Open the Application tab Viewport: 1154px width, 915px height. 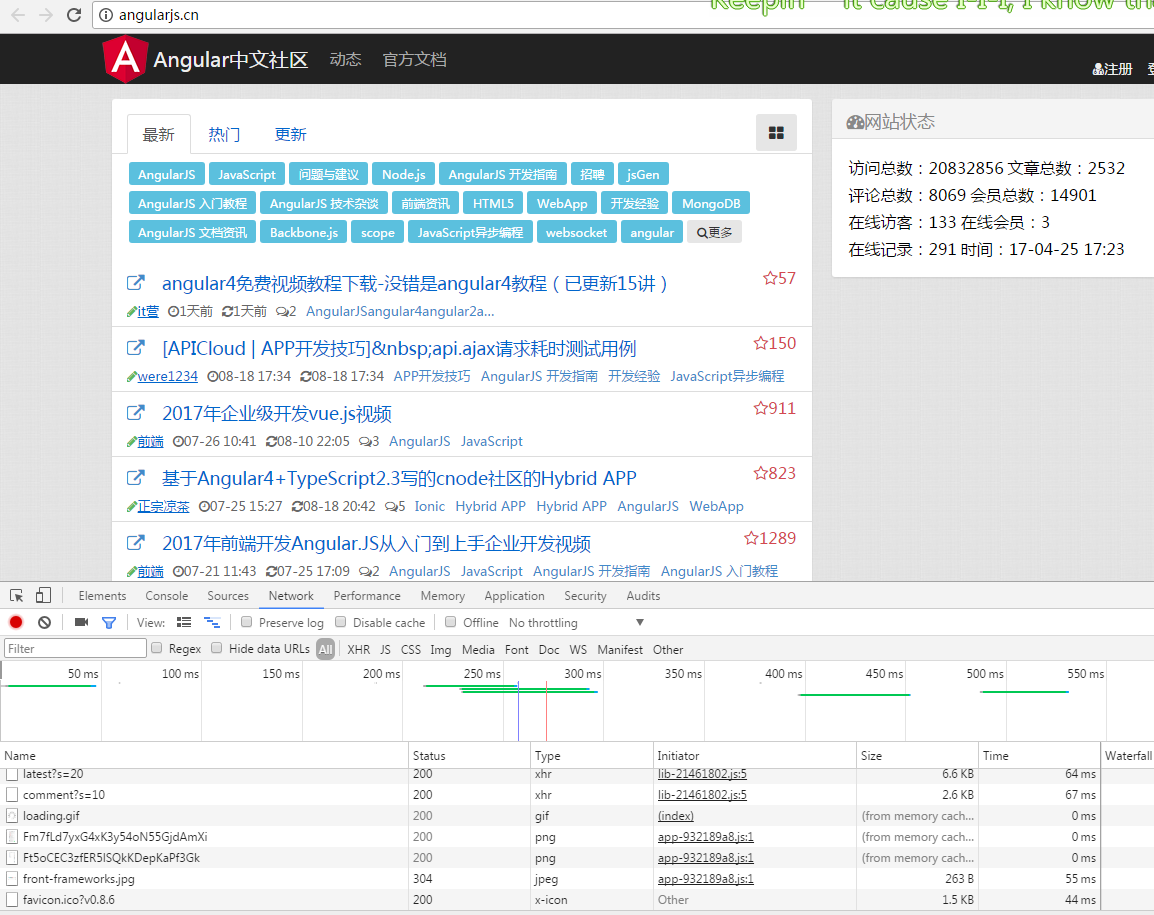click(x=514, y=596)
